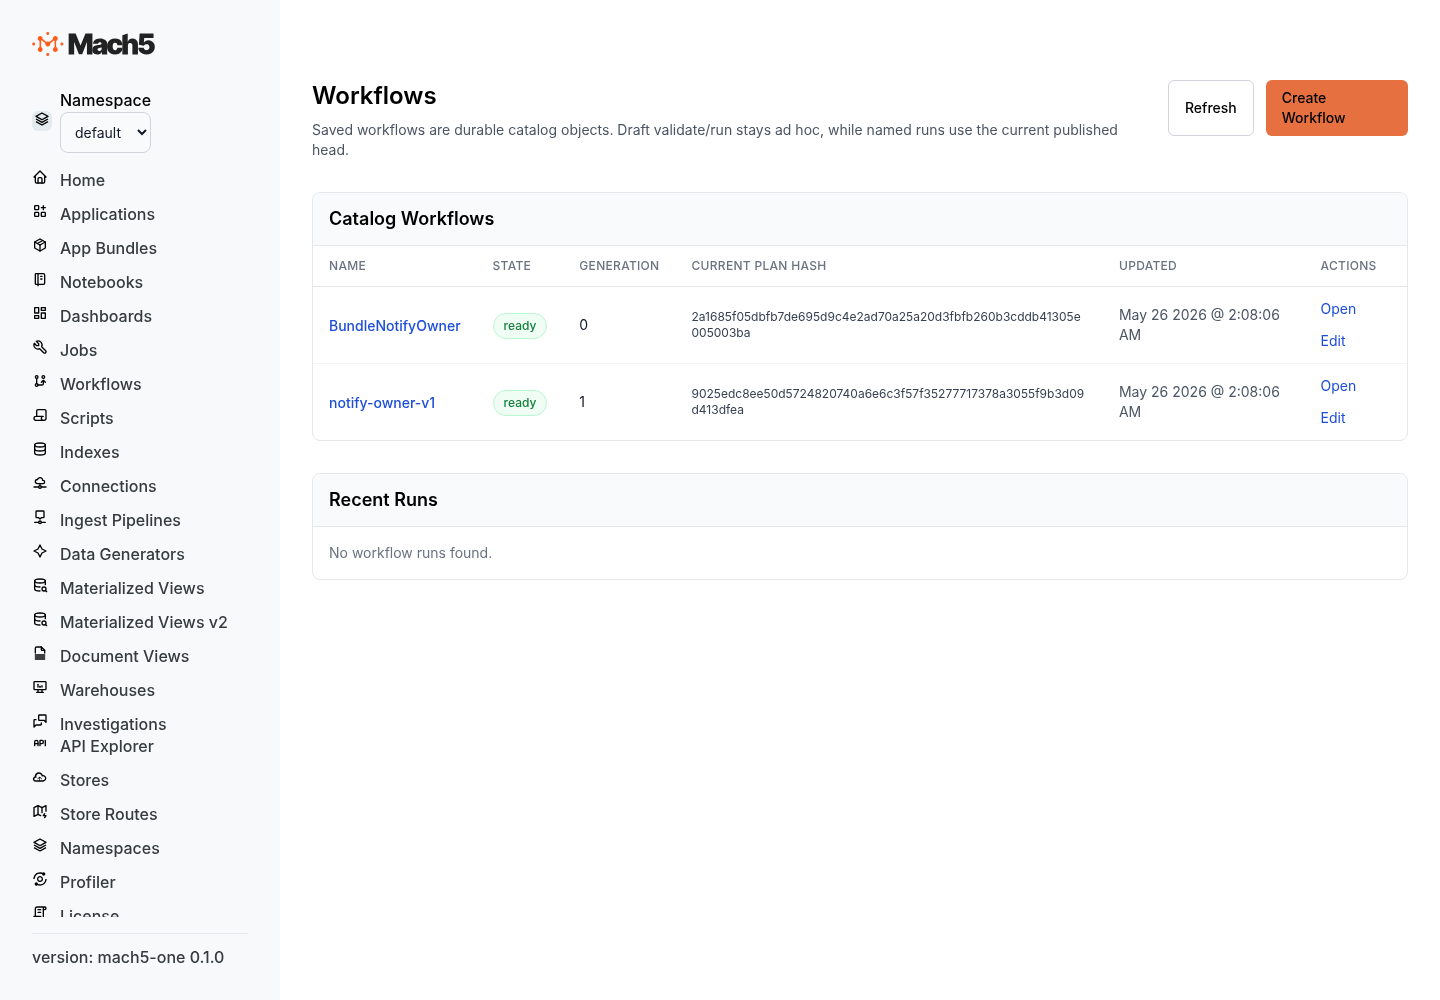The image size is (1440, 1000).
Task: Select Dashboards in sidebar
Action: [x=106, y=316]
